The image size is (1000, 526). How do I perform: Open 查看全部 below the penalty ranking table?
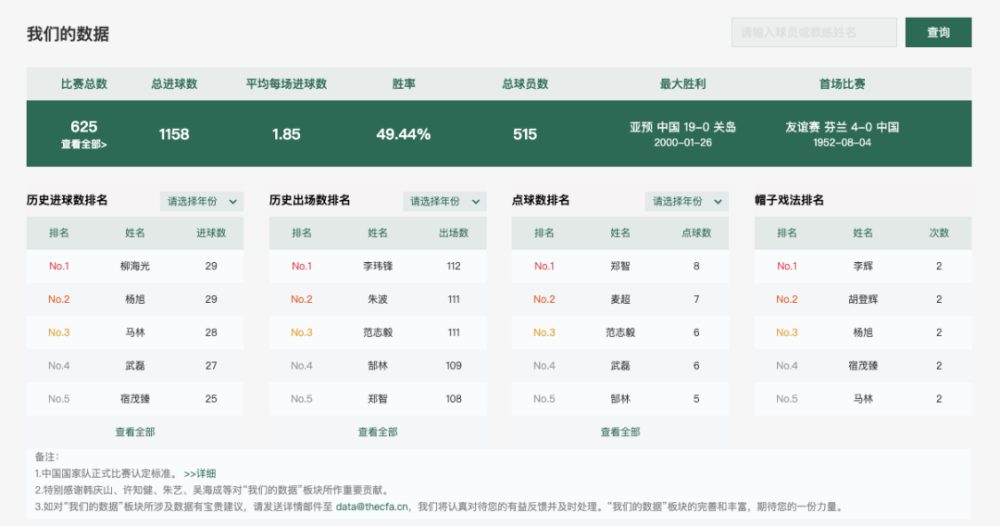click(620, 432)
